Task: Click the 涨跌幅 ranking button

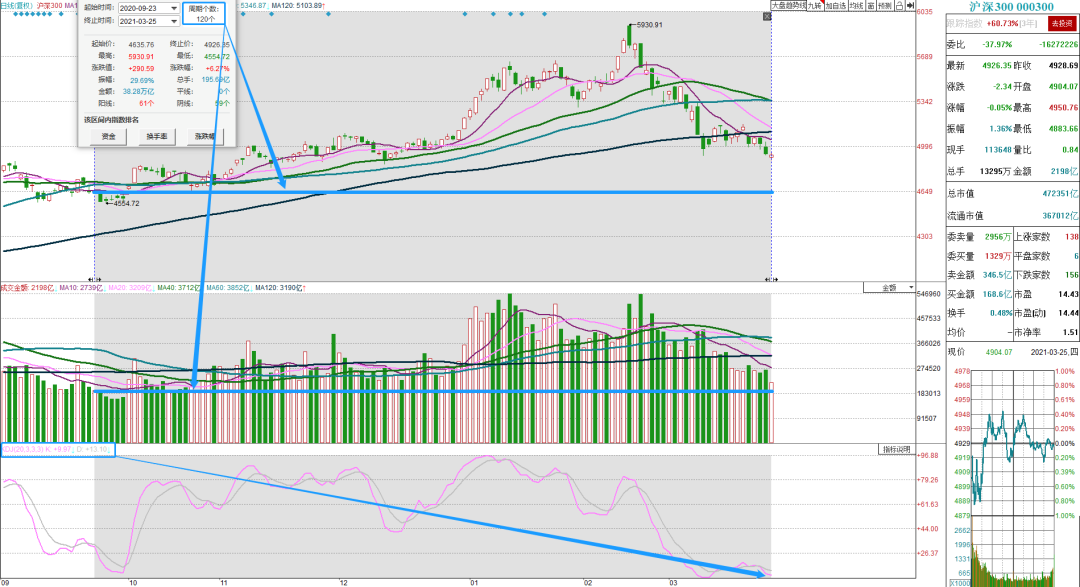Action: [205, 136]
